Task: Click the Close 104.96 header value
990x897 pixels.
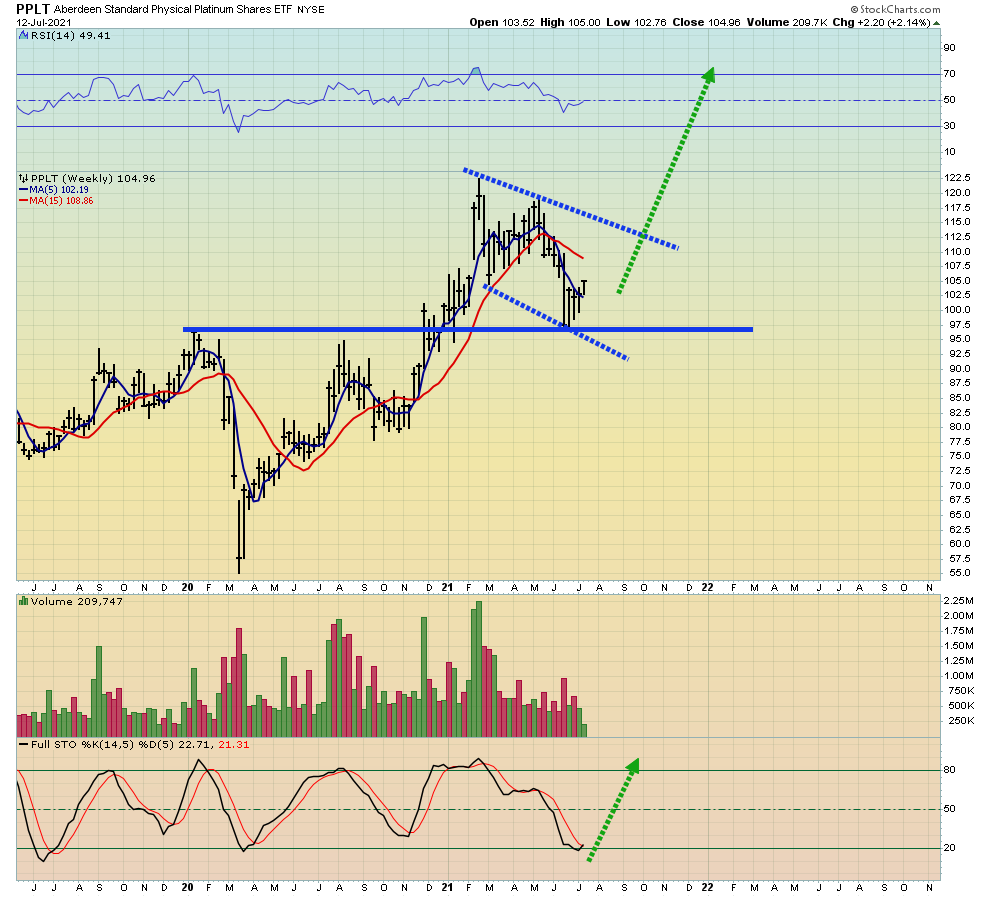Action: 707,23
